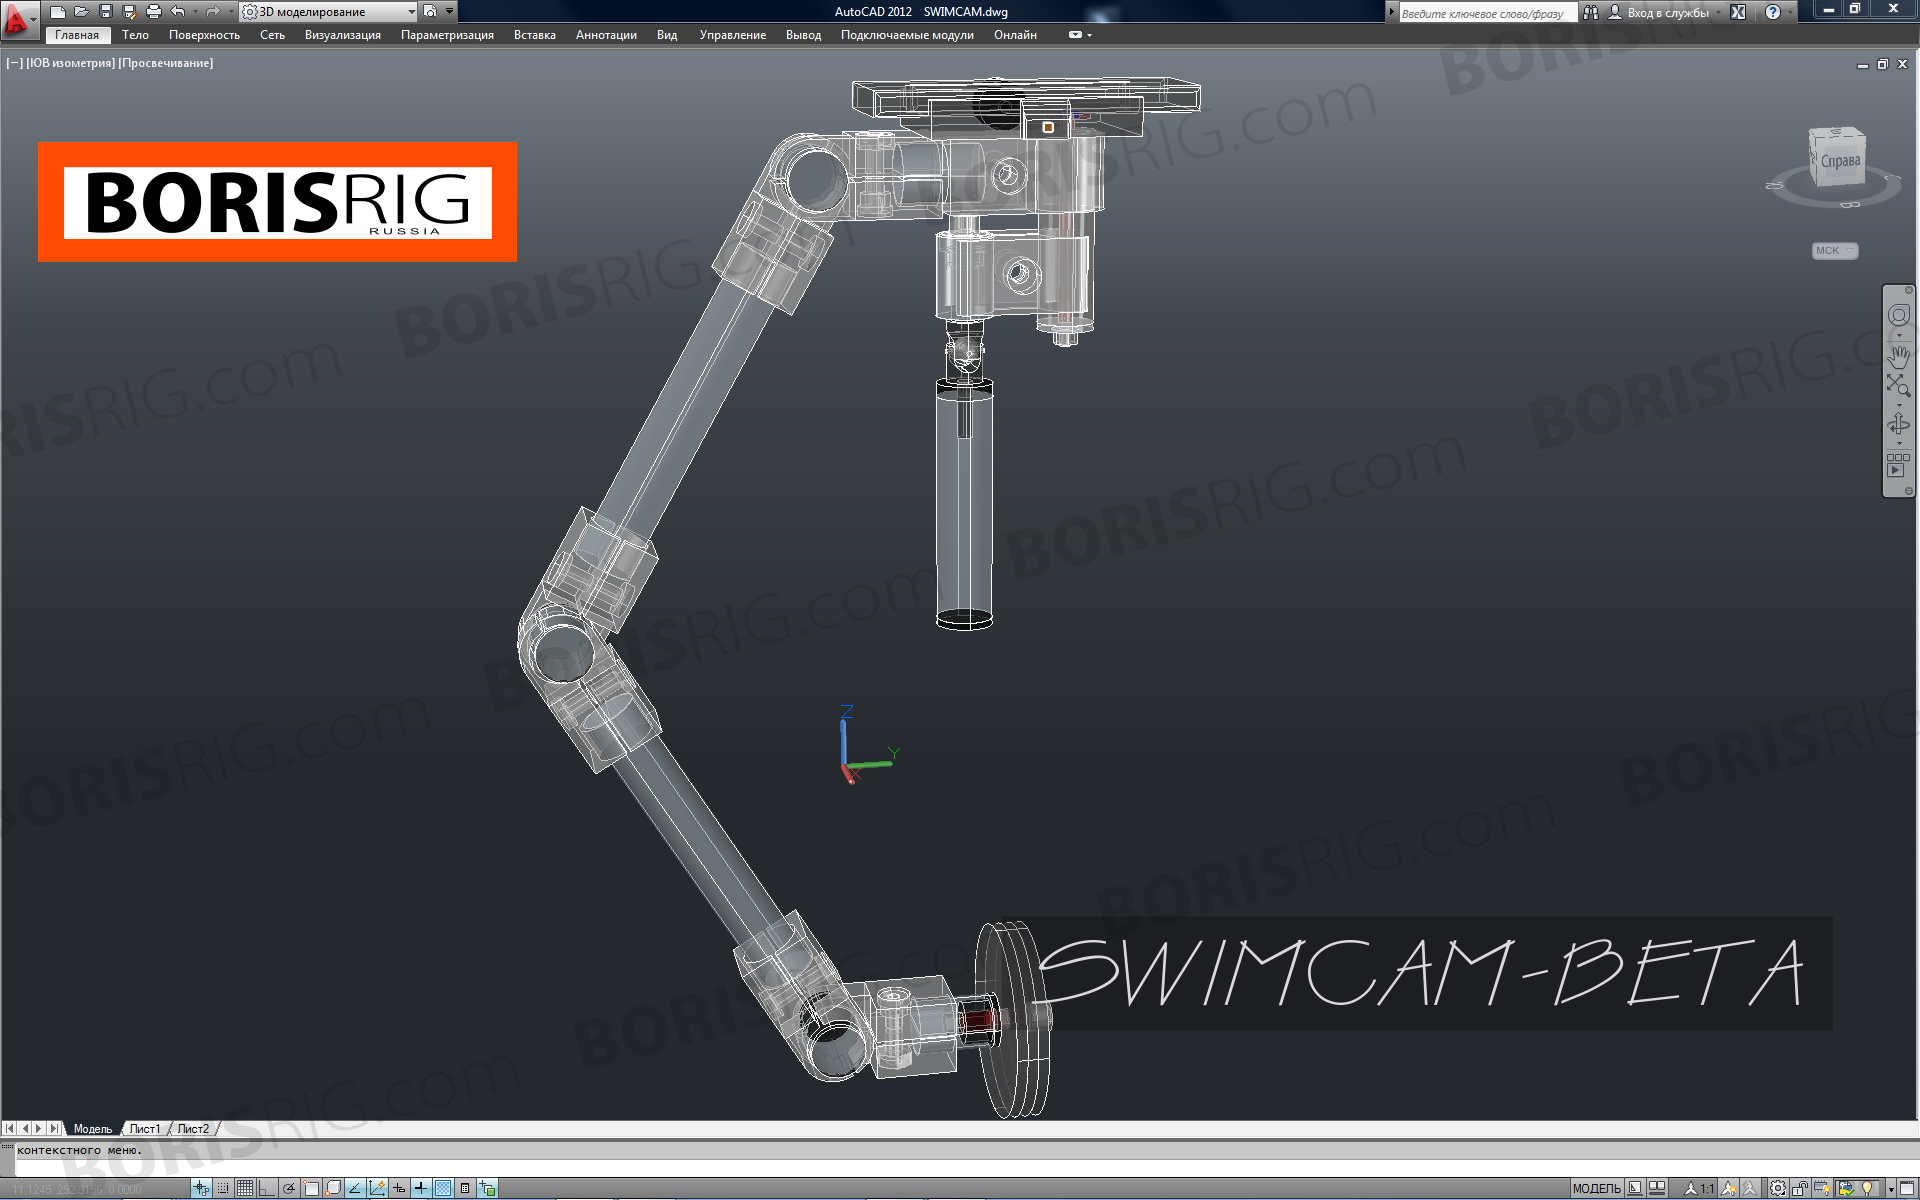Open the Autodesk Exchange X icon

(x=1738, y=13)
